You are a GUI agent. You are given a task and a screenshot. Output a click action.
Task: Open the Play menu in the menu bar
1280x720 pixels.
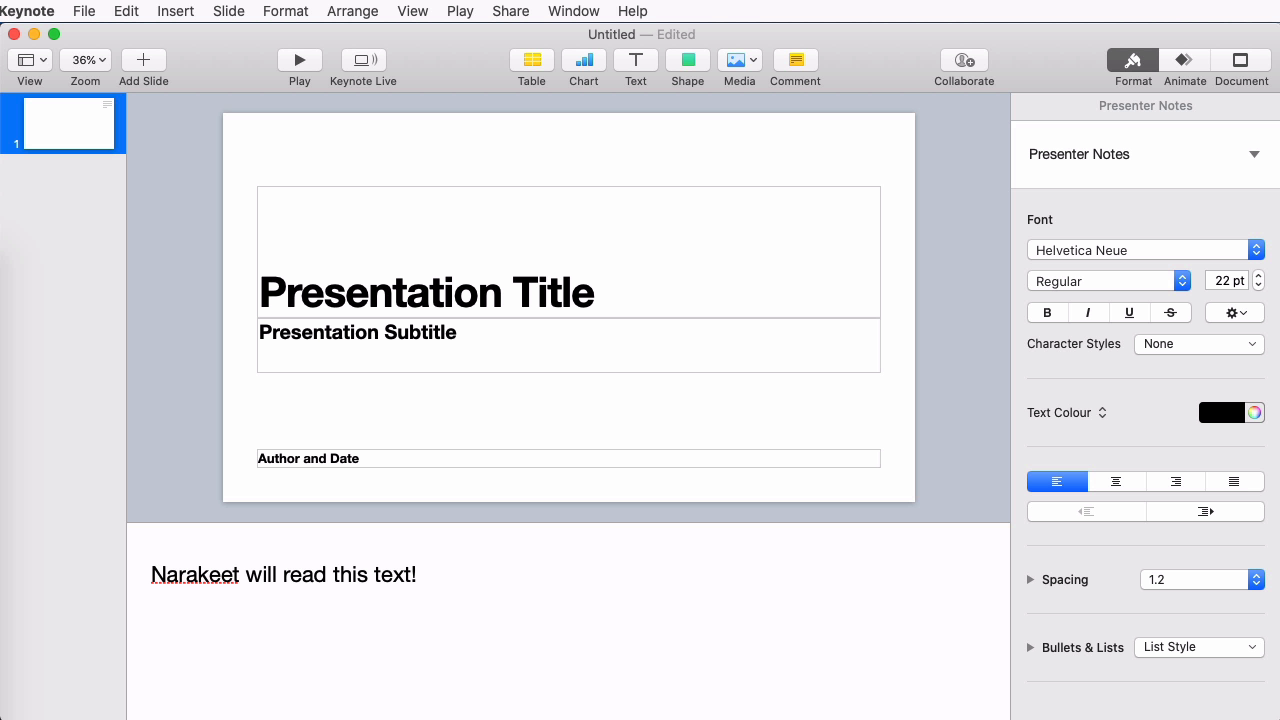460,11
